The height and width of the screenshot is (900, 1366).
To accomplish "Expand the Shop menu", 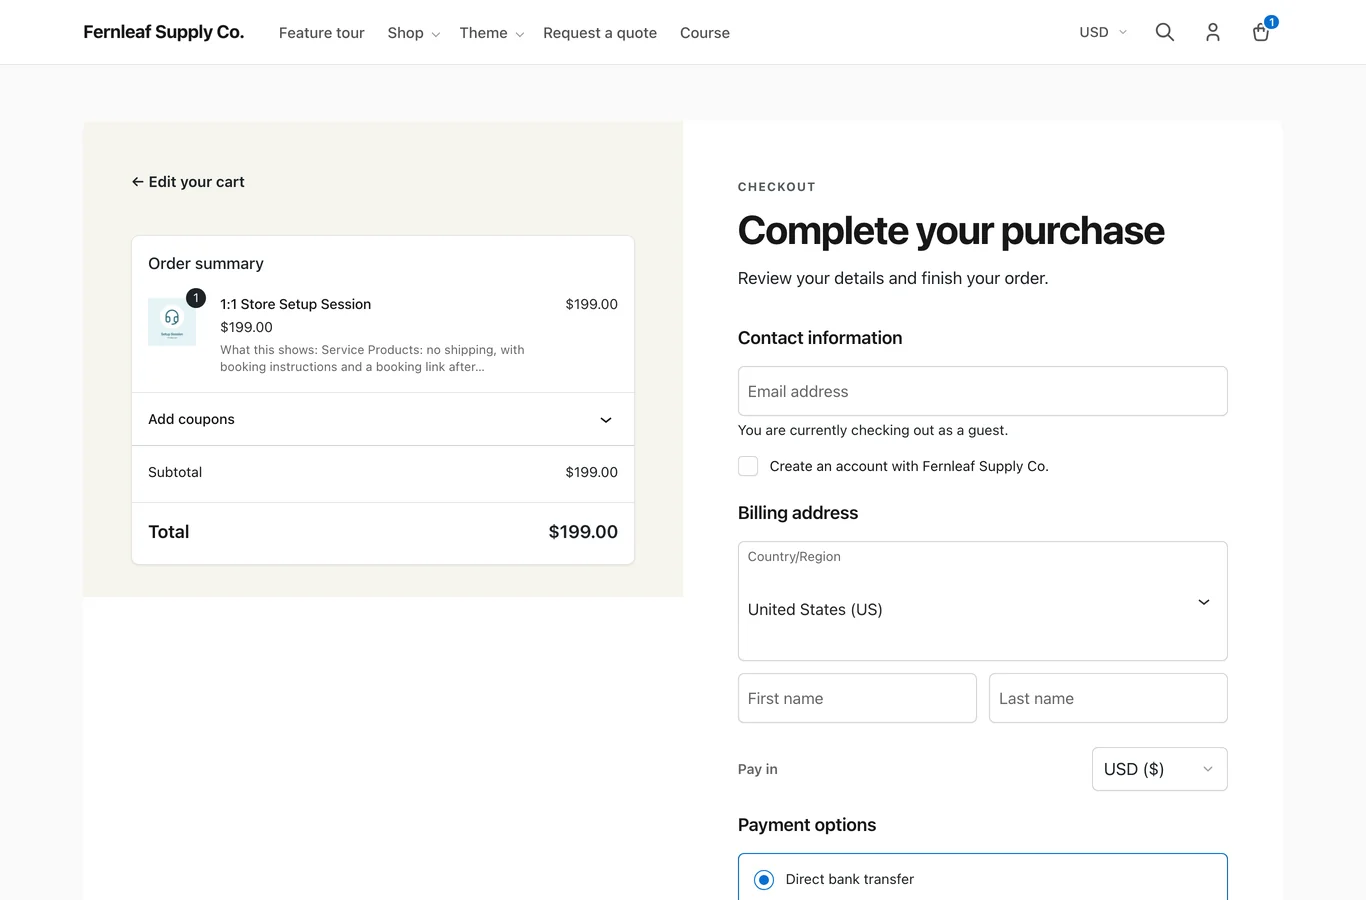I will 413,33.
